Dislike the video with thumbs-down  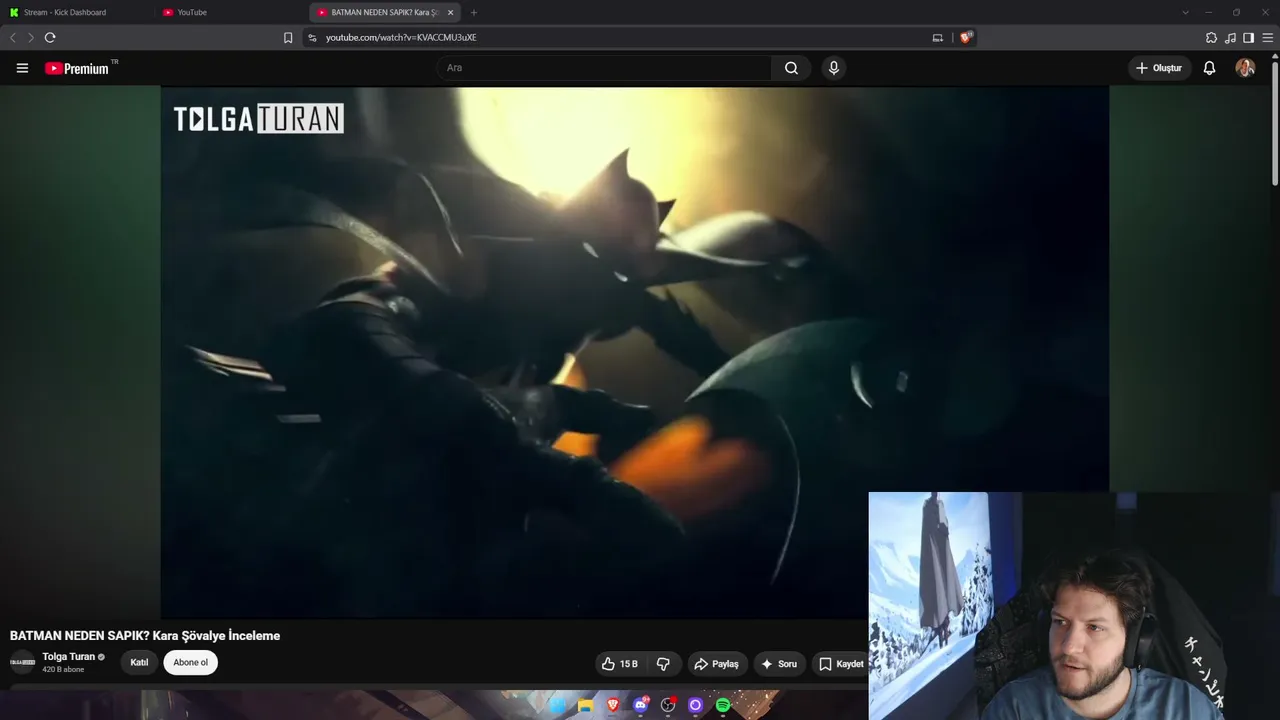pos(663,664)
